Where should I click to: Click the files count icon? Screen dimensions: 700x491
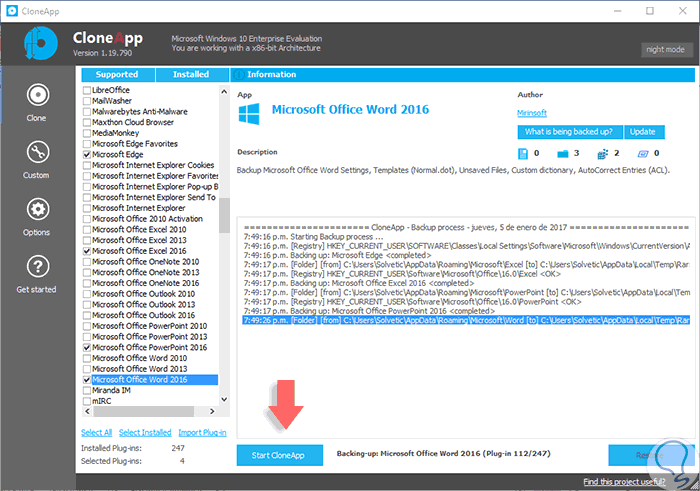pos(522,154)
